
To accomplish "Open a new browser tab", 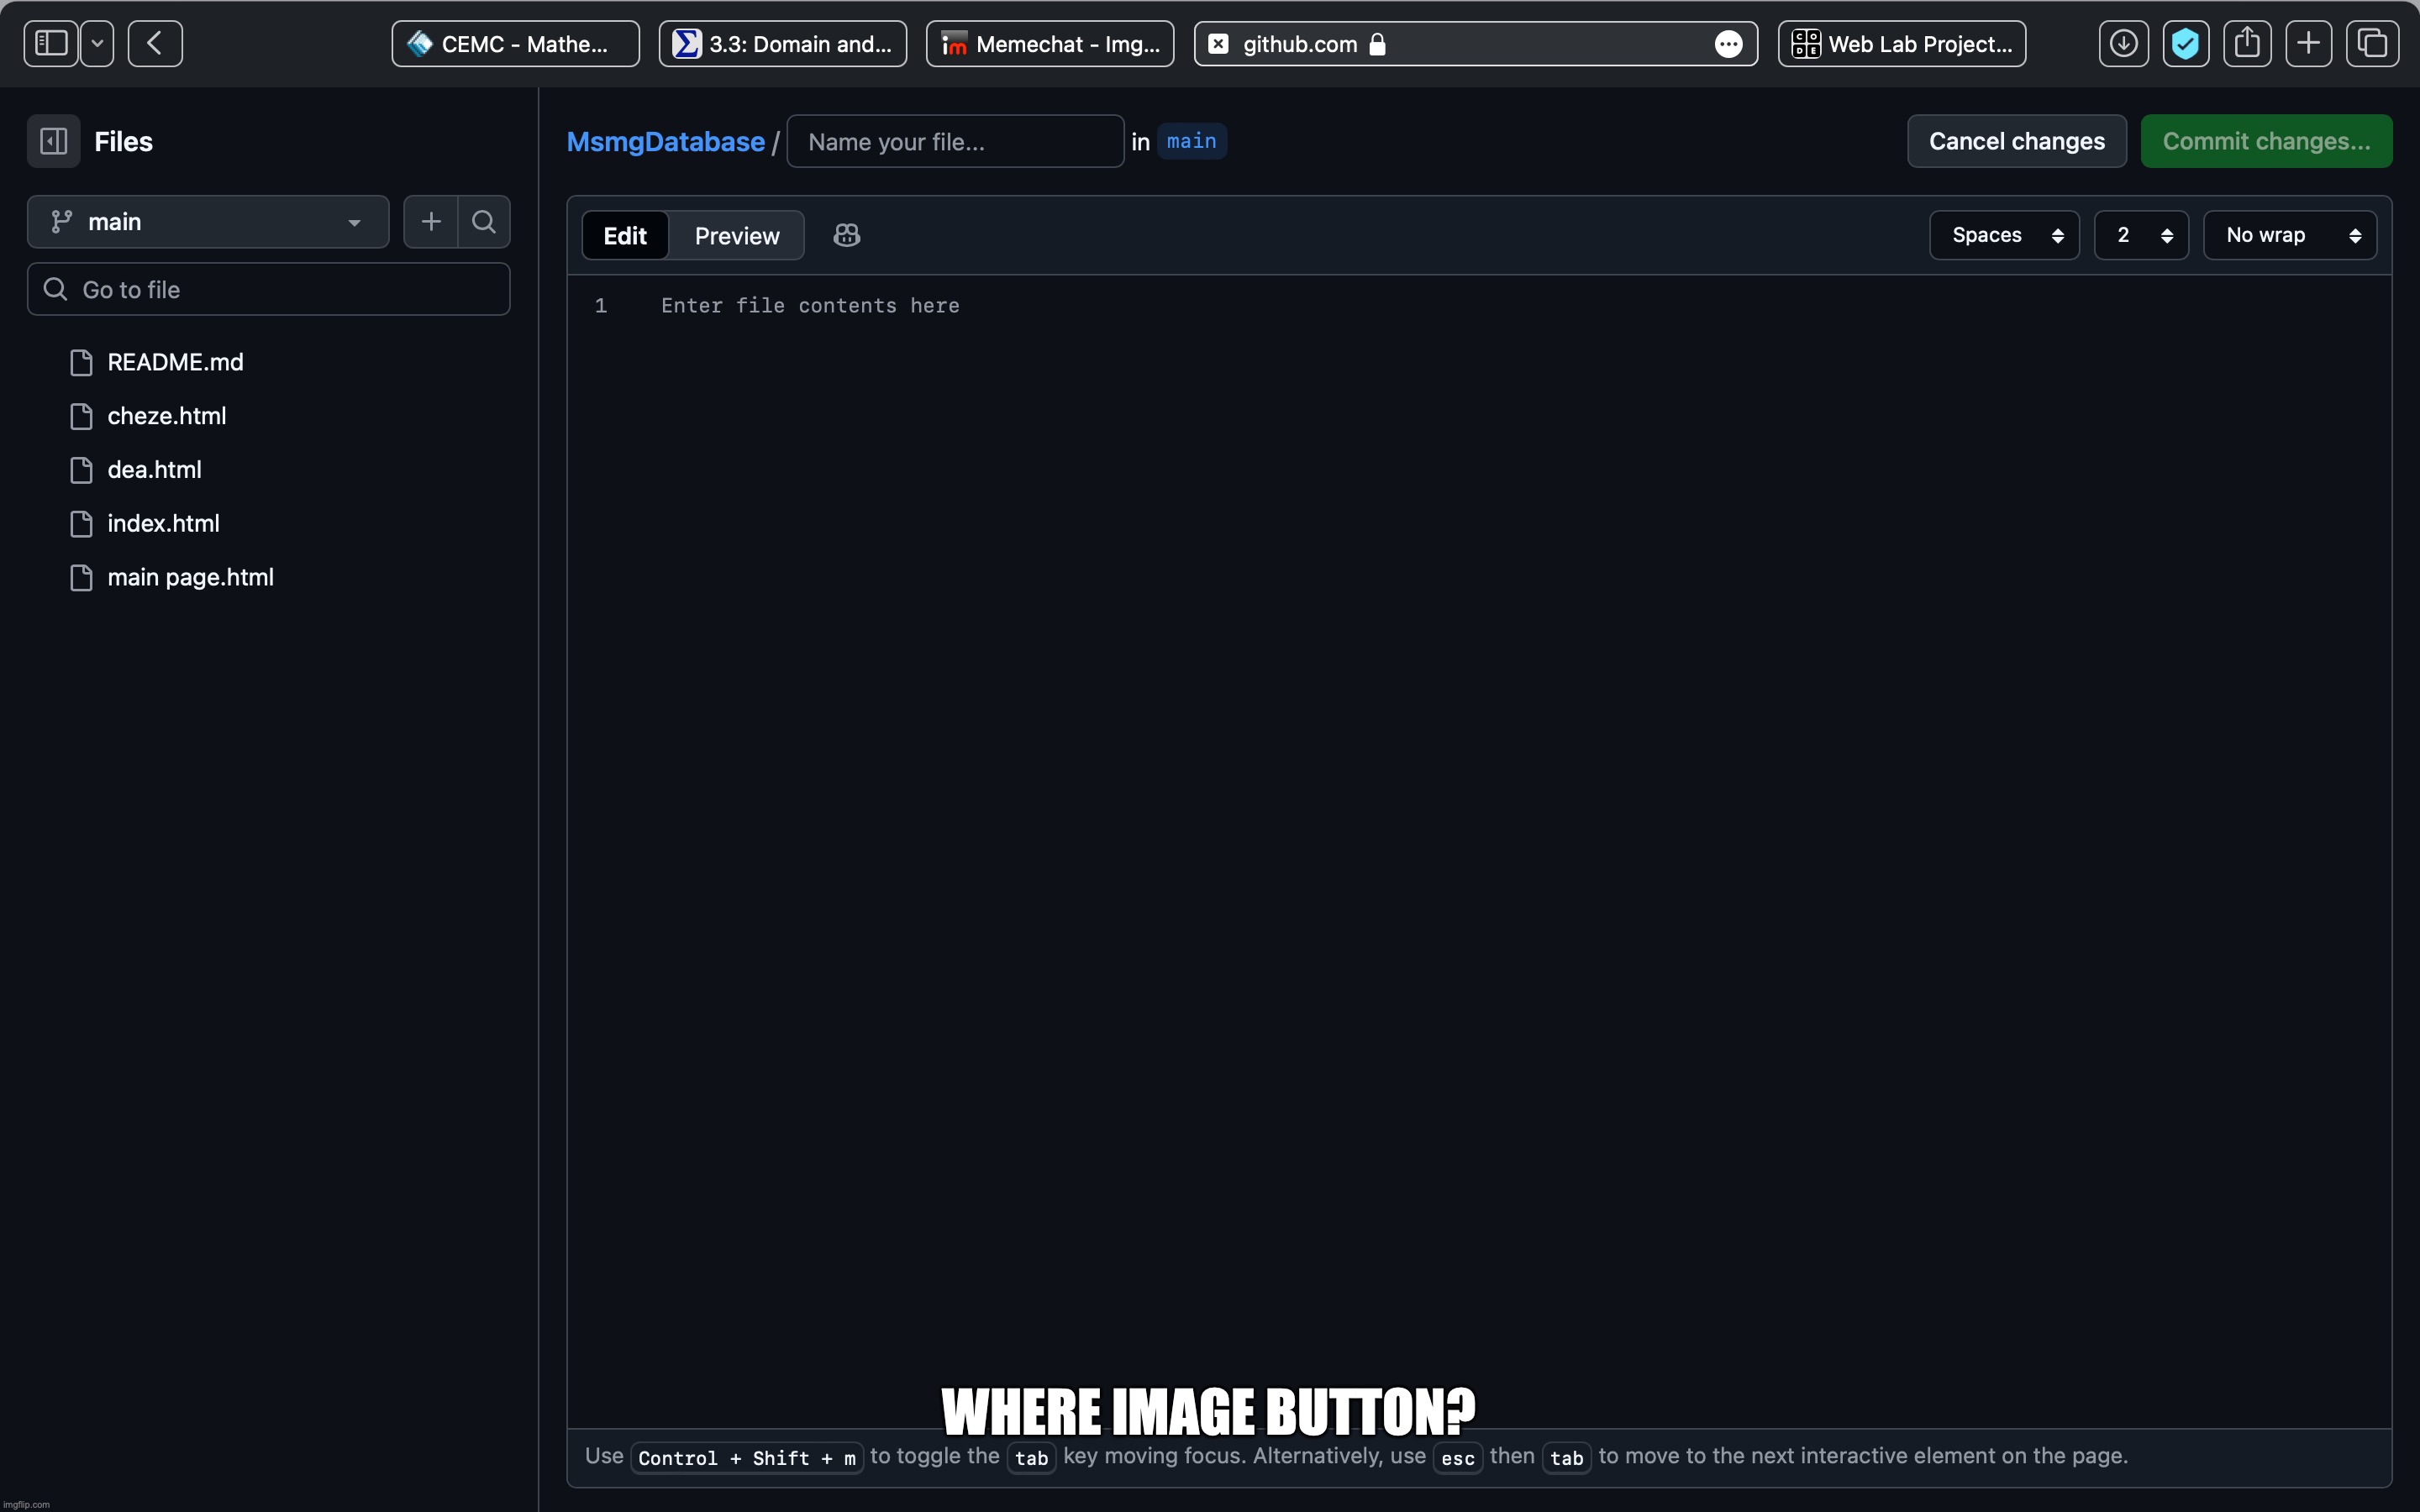I will pos(2308,43).
